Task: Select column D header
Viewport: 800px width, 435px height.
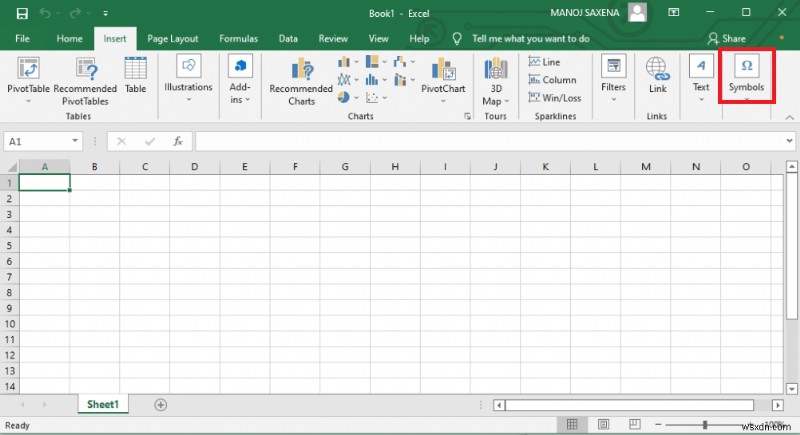Action: click(194, 167)
